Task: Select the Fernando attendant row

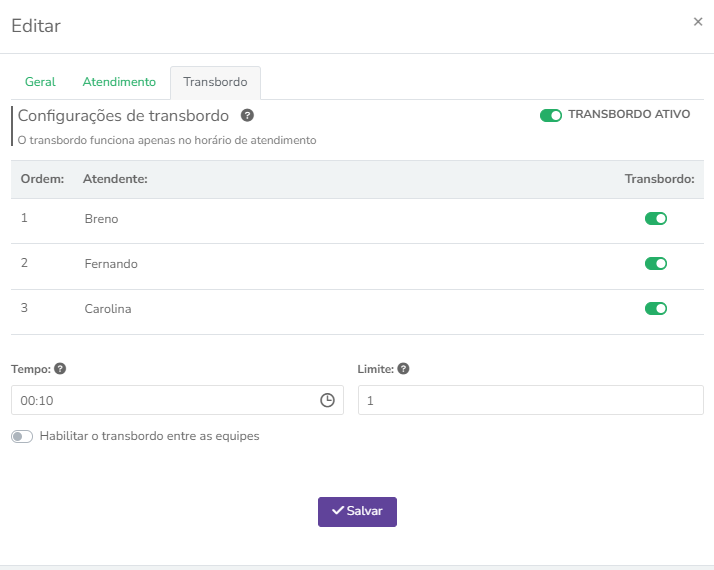Action: (111, 264)
